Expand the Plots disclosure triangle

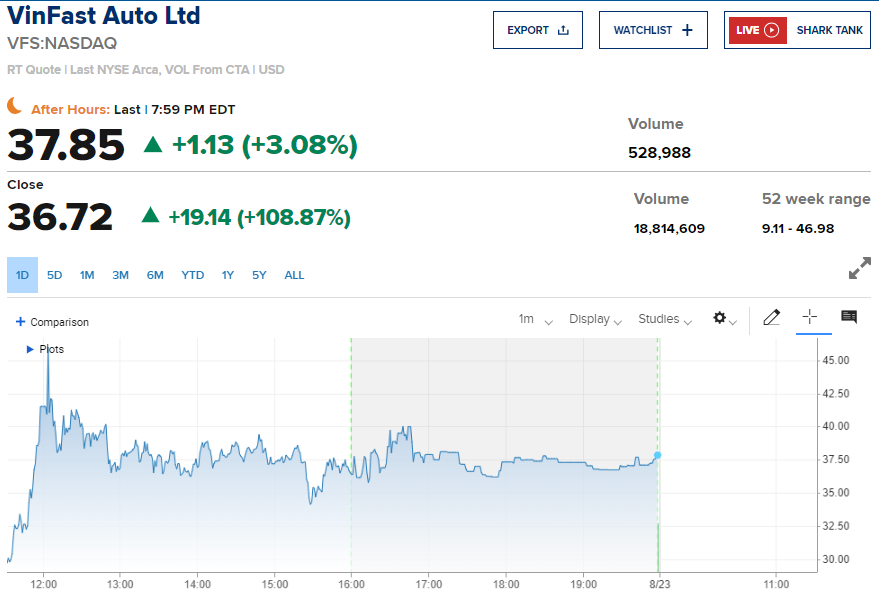tap(30, 349)
